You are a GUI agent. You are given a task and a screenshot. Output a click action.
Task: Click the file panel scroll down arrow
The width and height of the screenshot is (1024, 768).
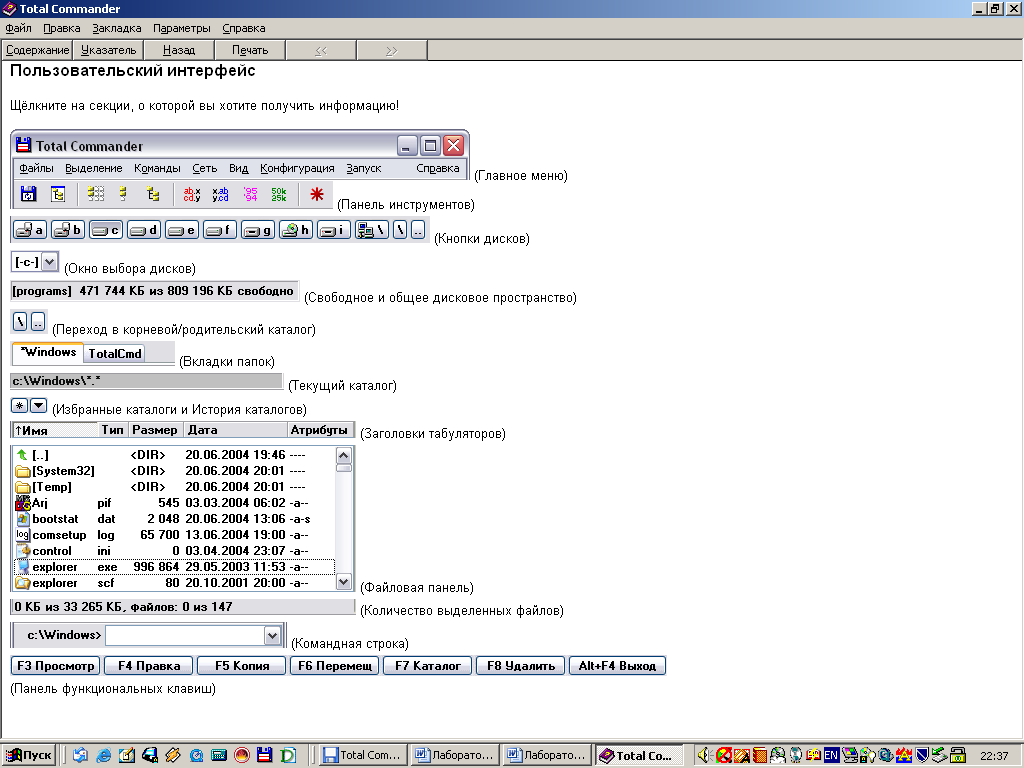pyautogui.click(x=344, y=582)
